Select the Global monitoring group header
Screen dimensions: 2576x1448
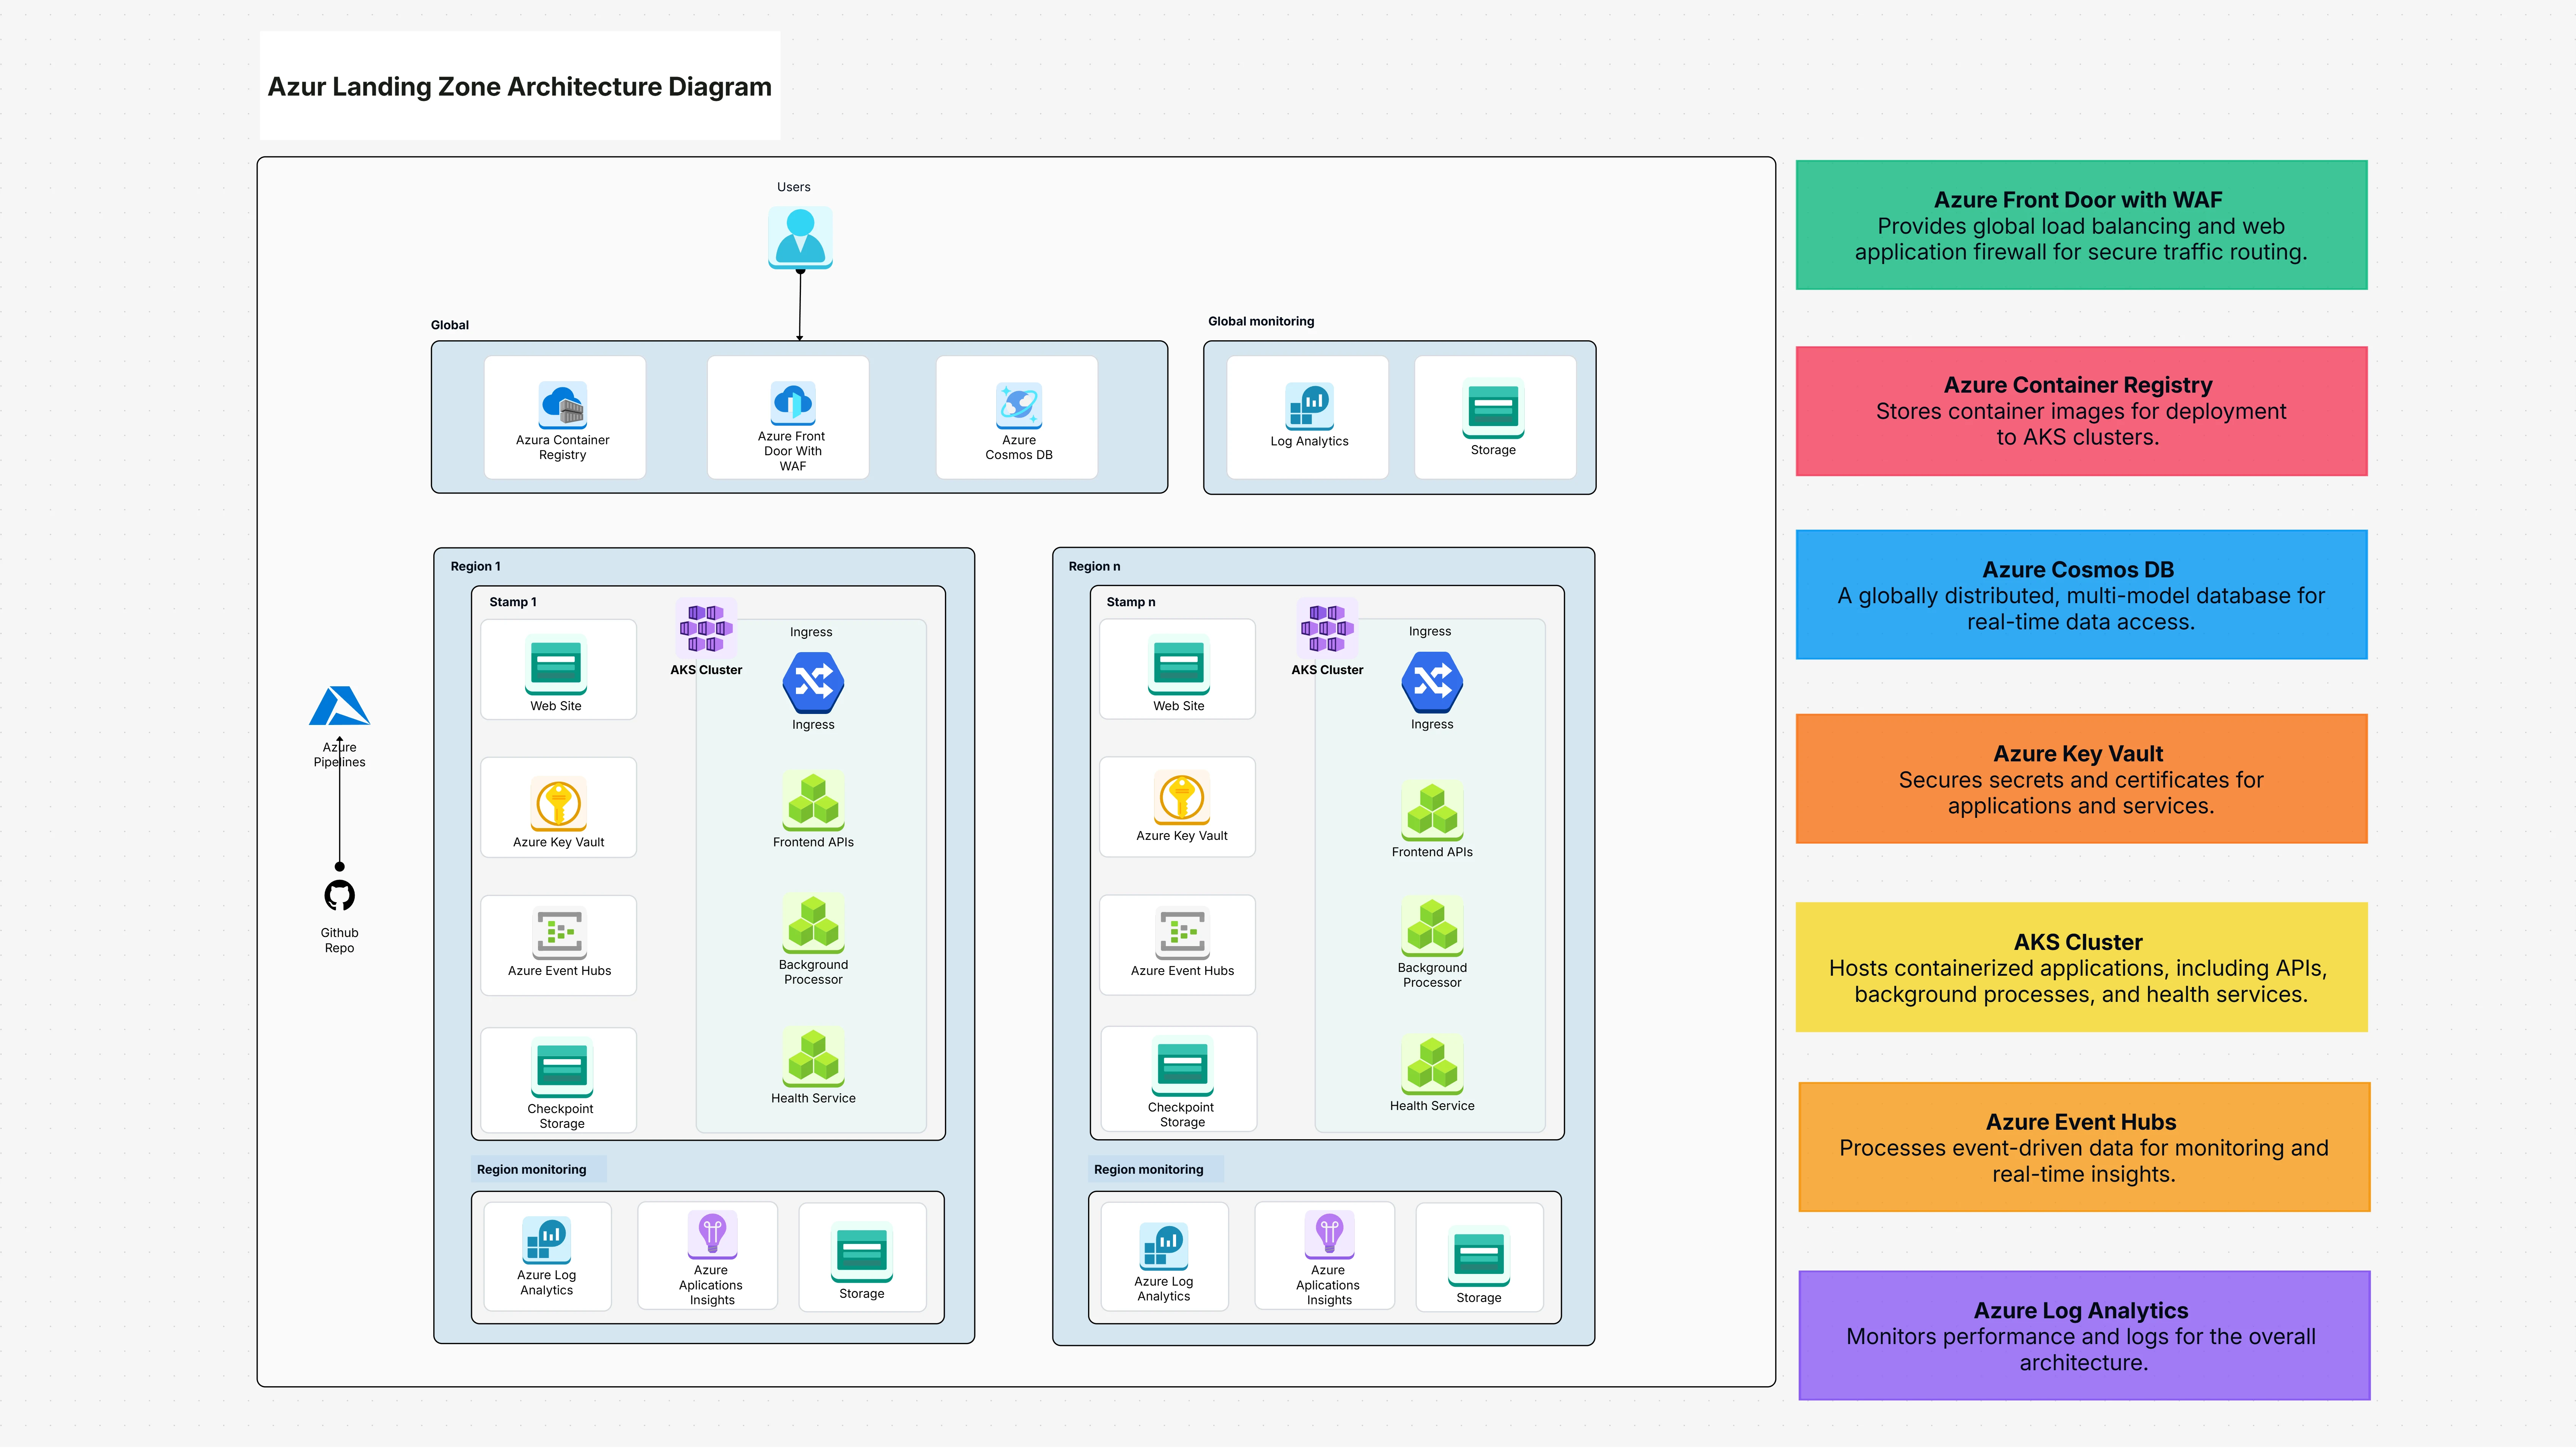coord(1261,321)
